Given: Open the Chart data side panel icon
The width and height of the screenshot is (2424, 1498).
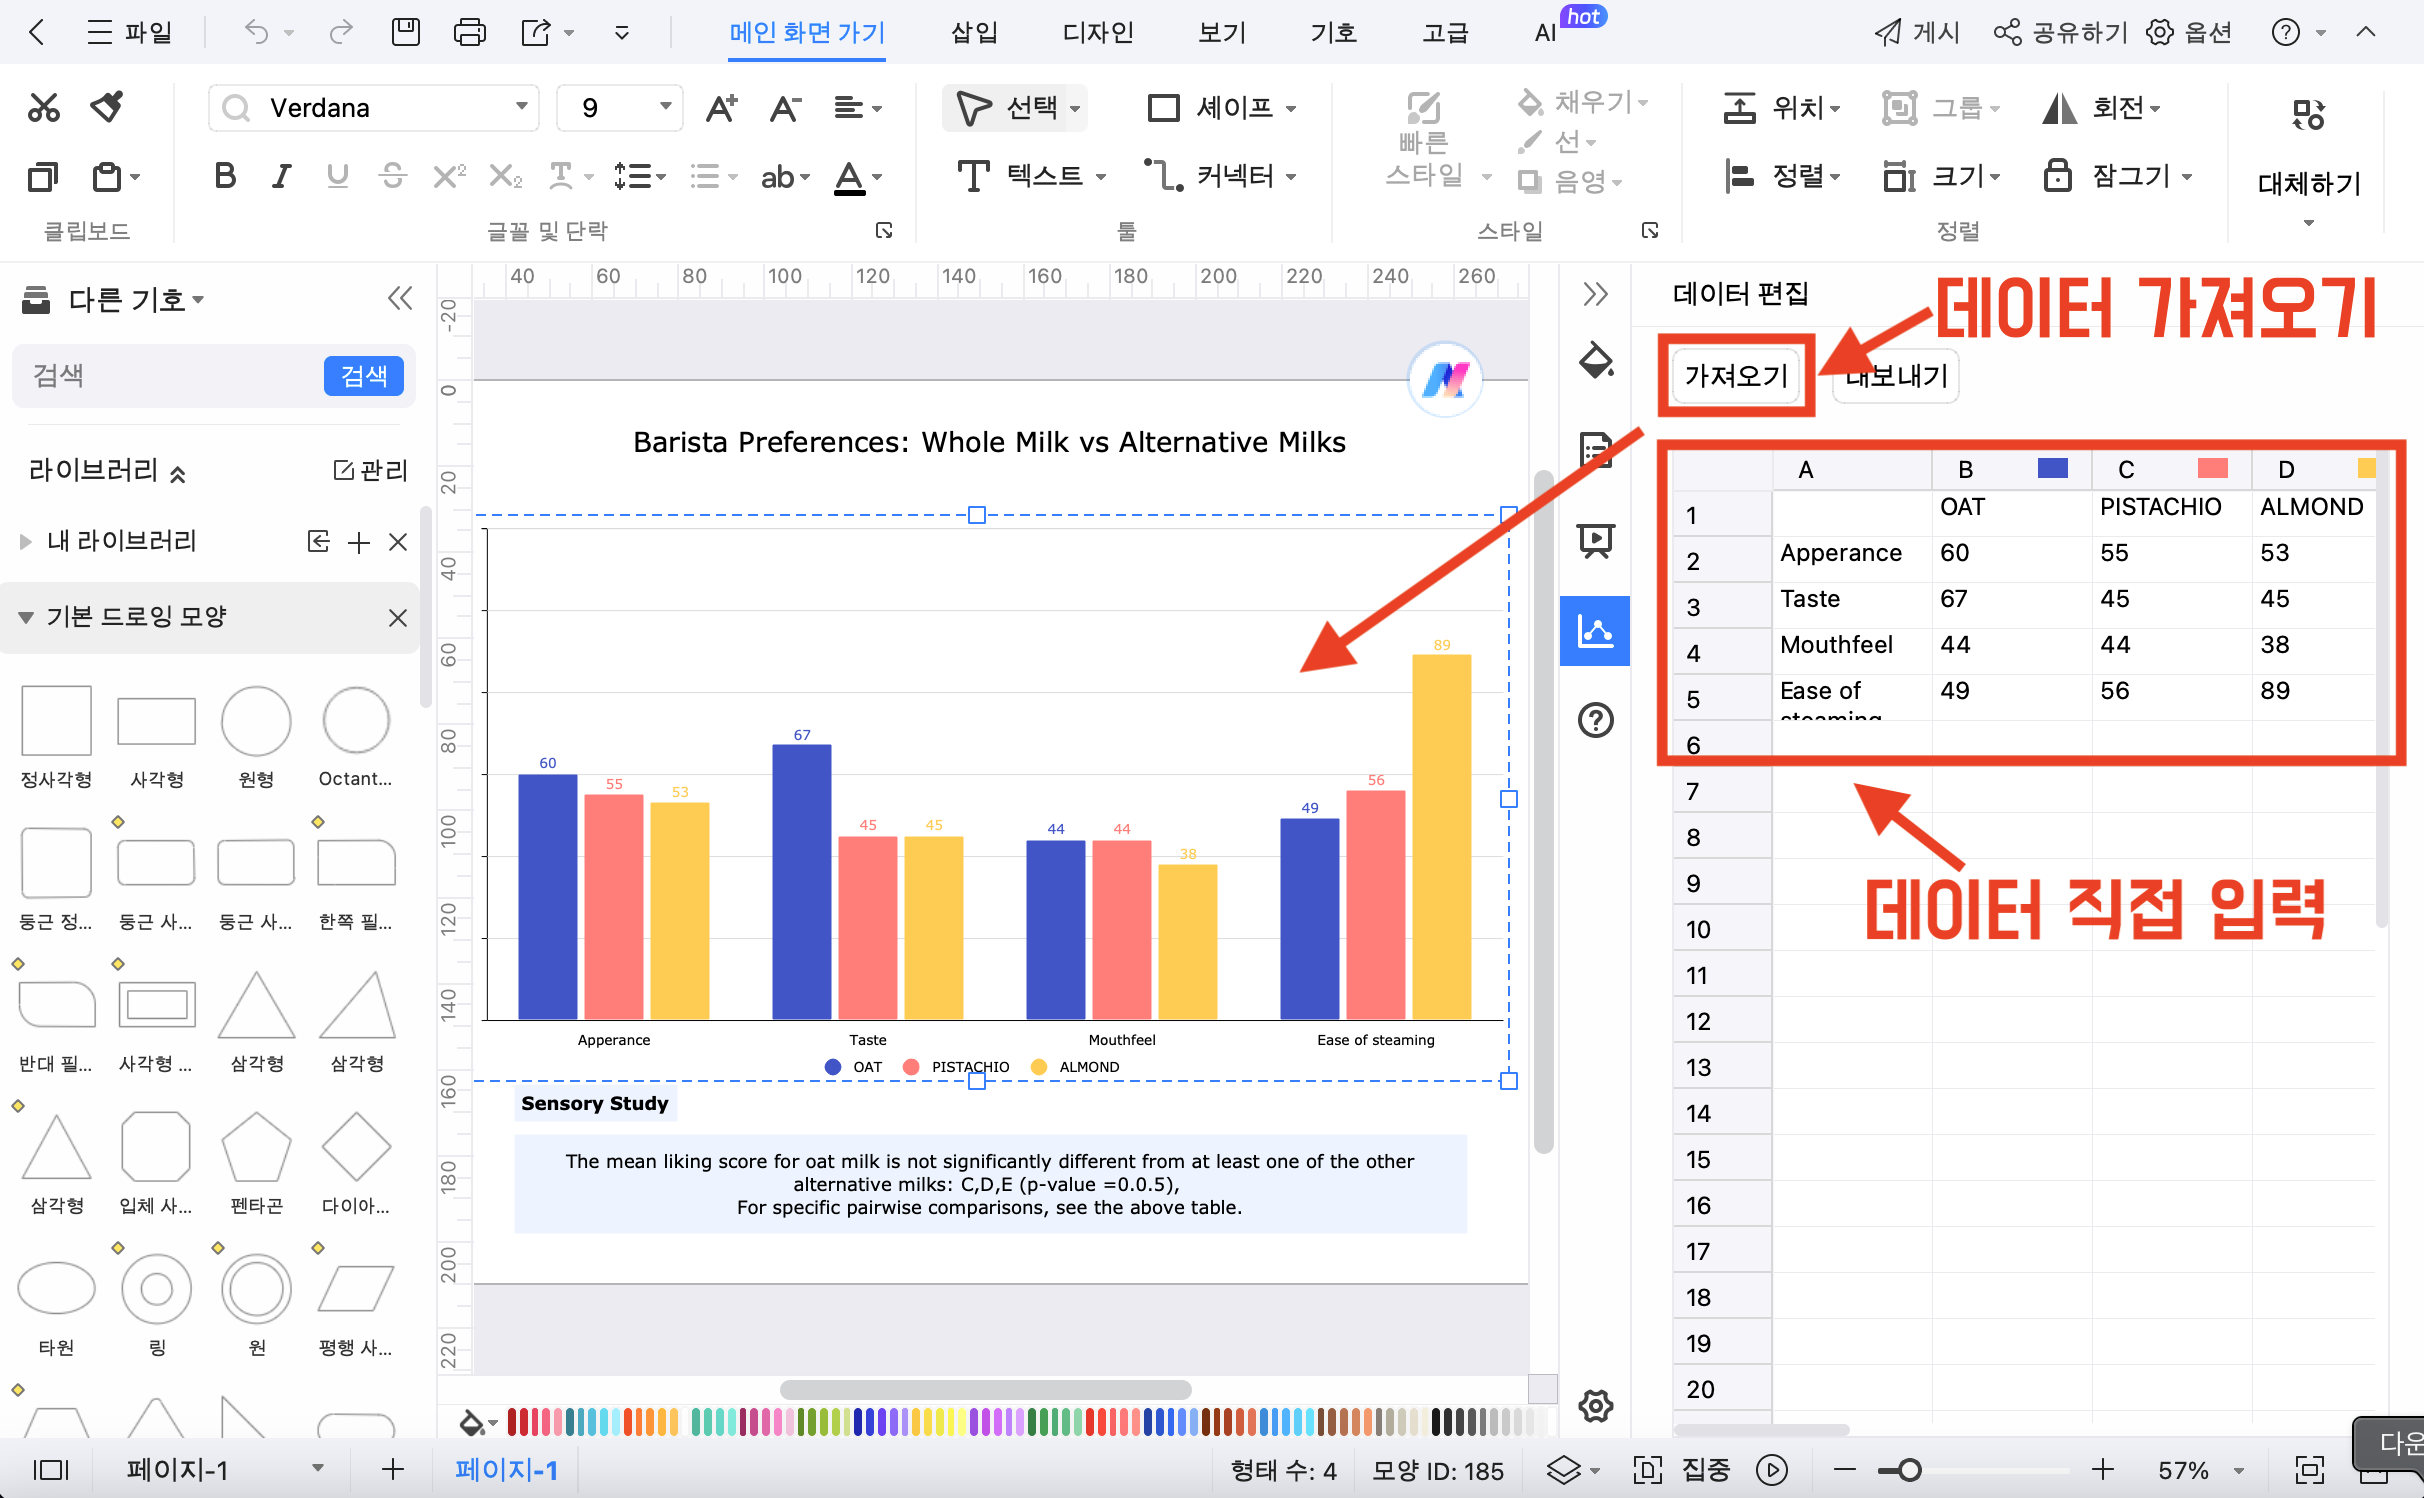Looking at the screenshot, I should pos(1595,630).
